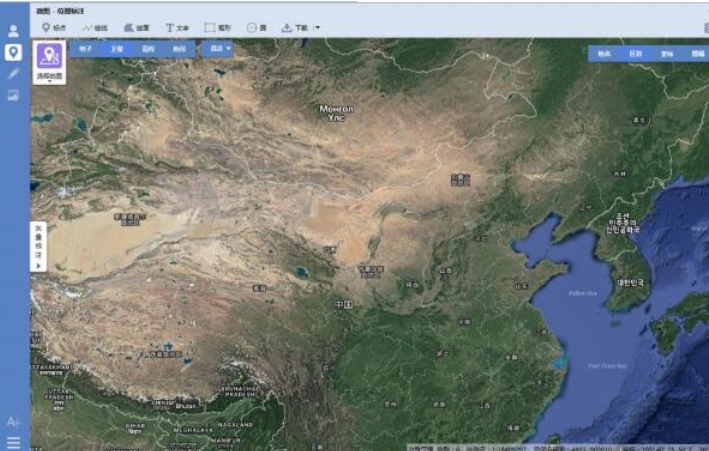Open the blue dropdown right of 地形
The width and height of the screenshot is (709, 451).
pyautogui.click(x=217, y=48)
